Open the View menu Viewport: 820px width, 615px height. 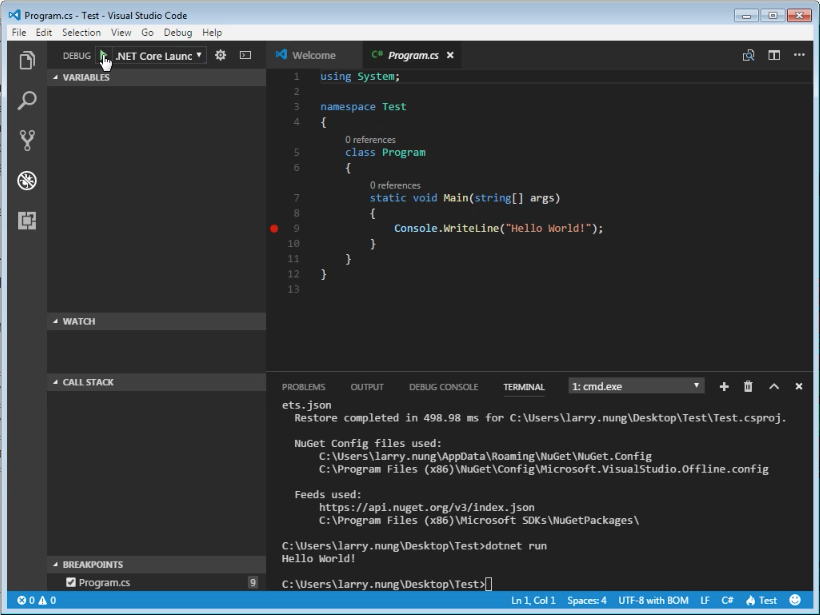(x=121, y=32)
